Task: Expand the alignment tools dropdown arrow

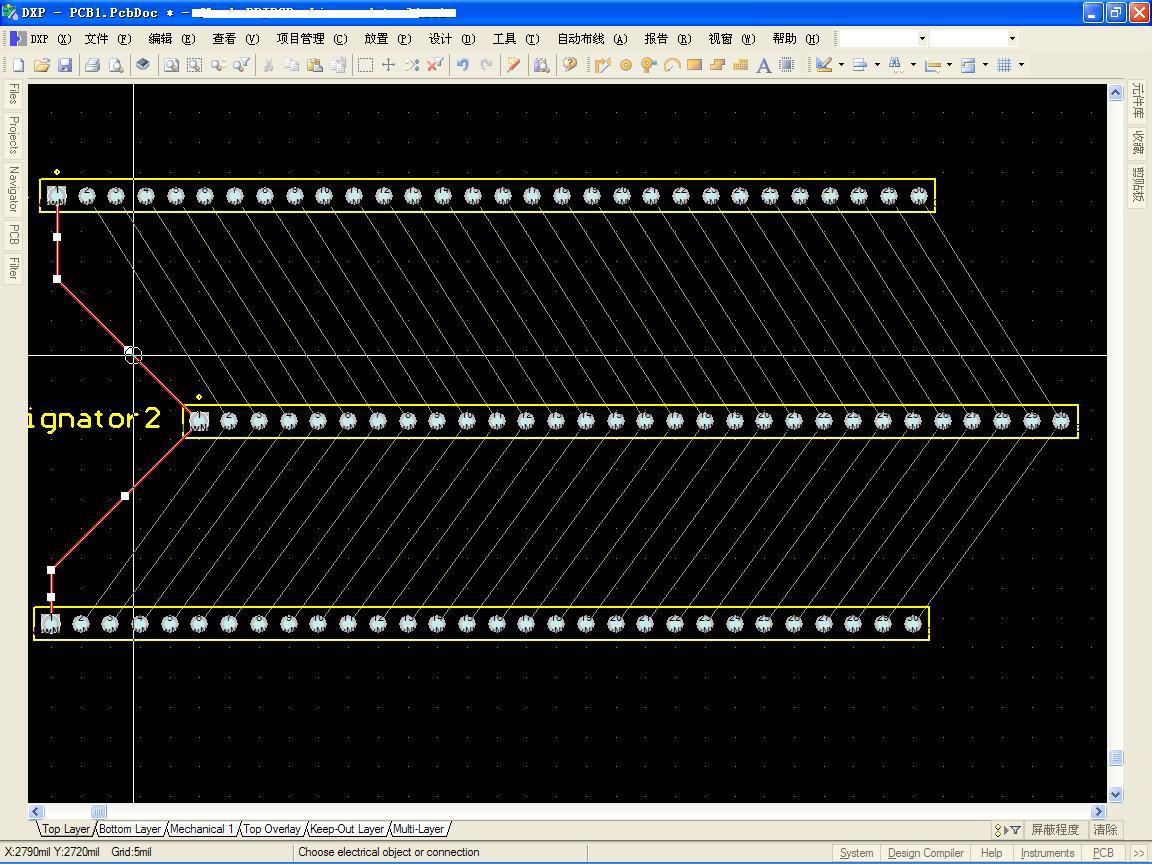Action: click(x=877, y=65)
